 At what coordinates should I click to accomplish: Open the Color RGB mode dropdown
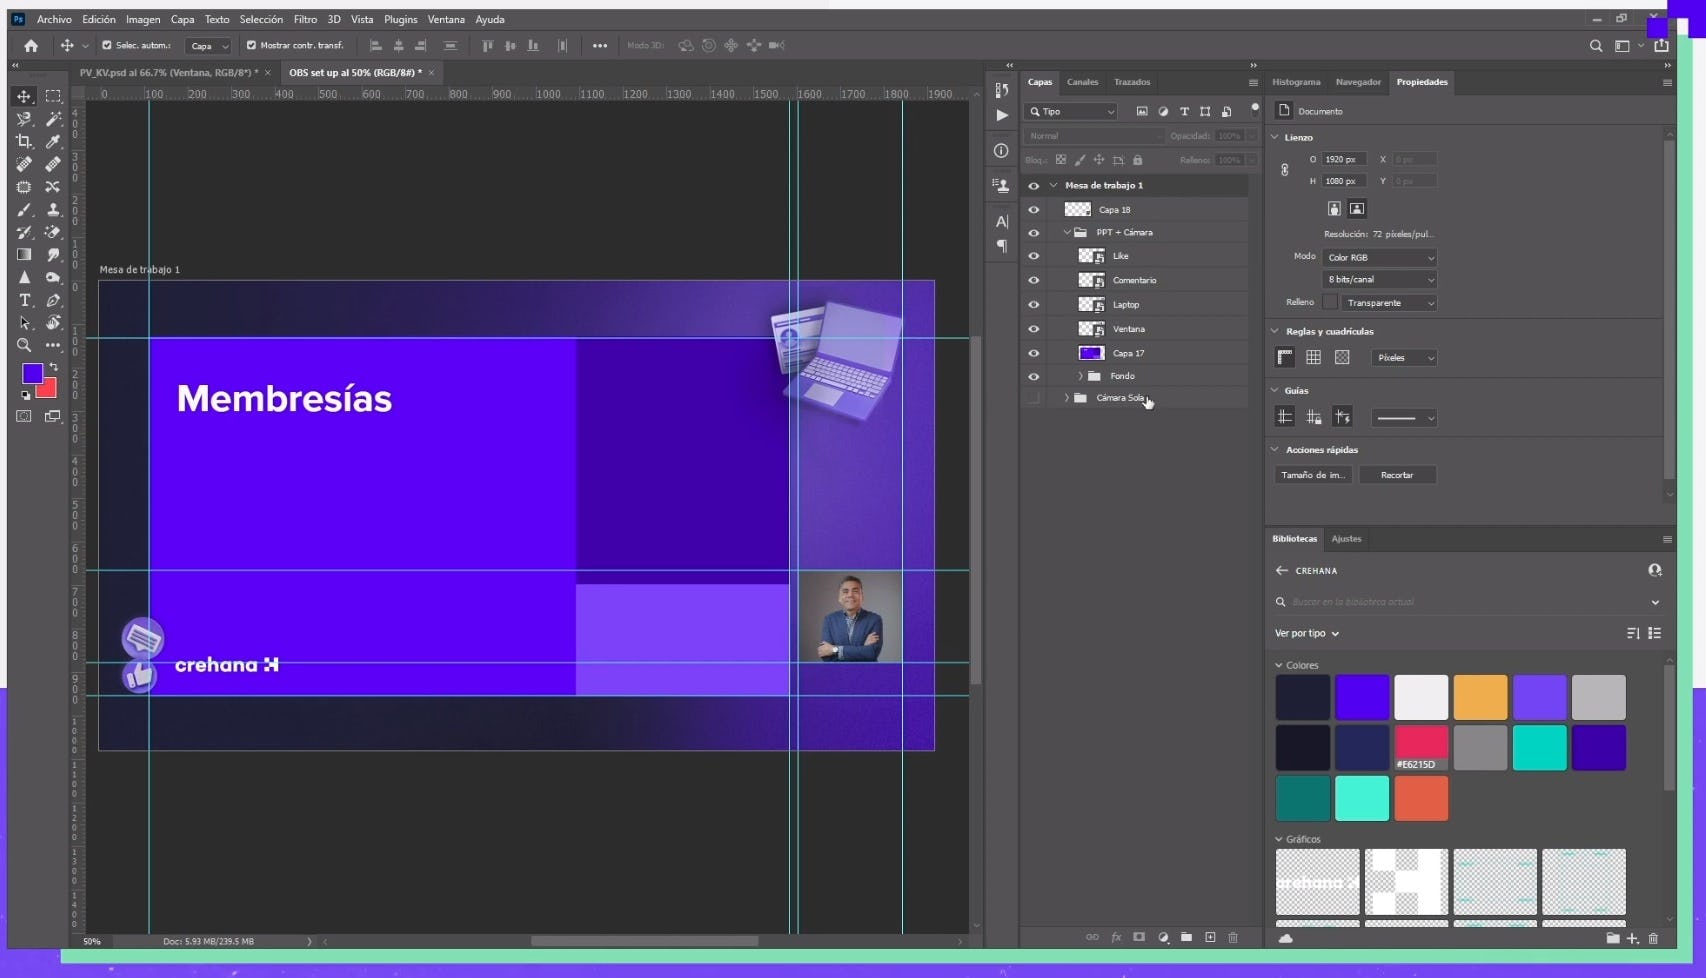(1379, 258)
